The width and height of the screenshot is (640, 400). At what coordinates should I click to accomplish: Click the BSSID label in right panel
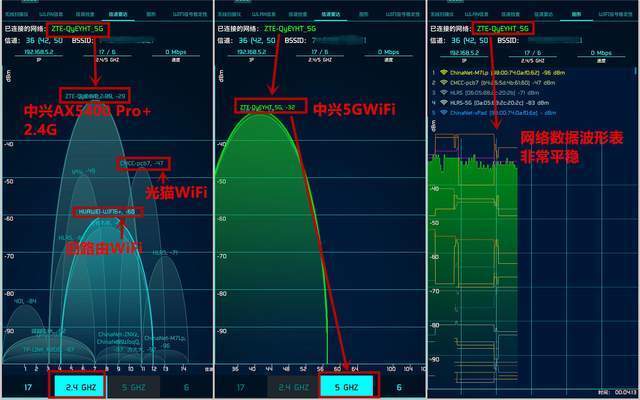pos(508,41)
